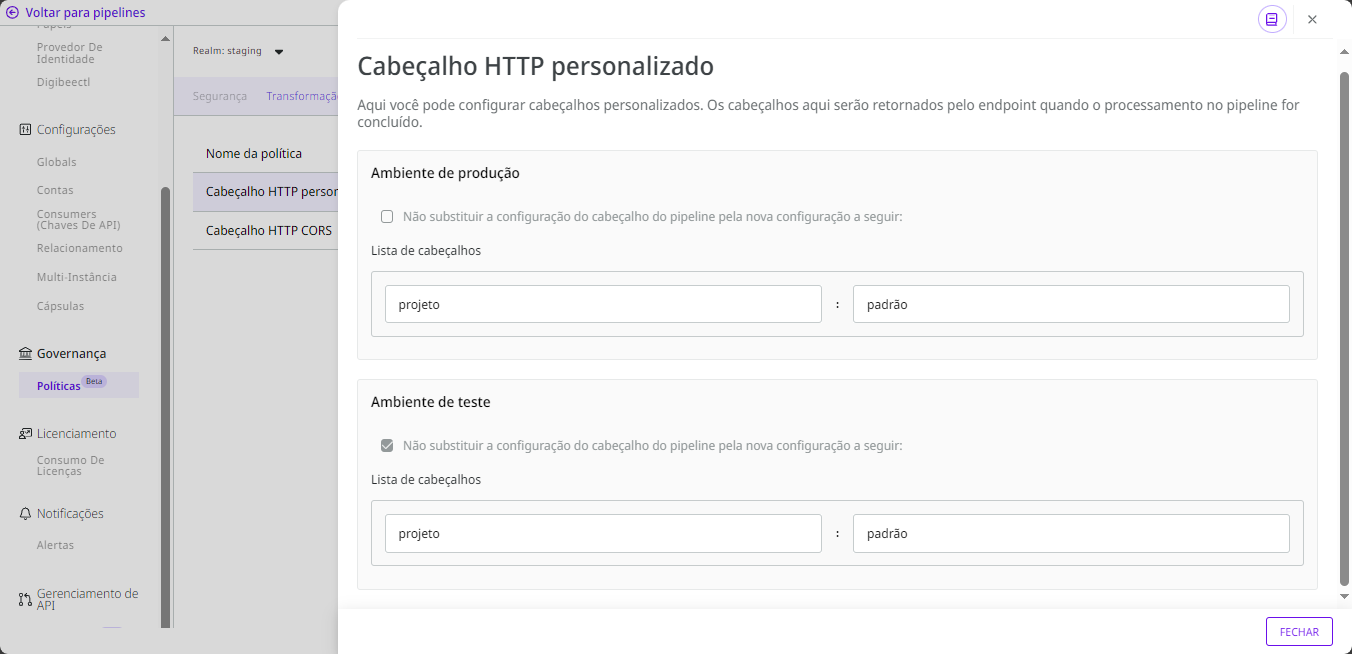
Task: Click the Governança building icon
Action: [x=25, y=354]
